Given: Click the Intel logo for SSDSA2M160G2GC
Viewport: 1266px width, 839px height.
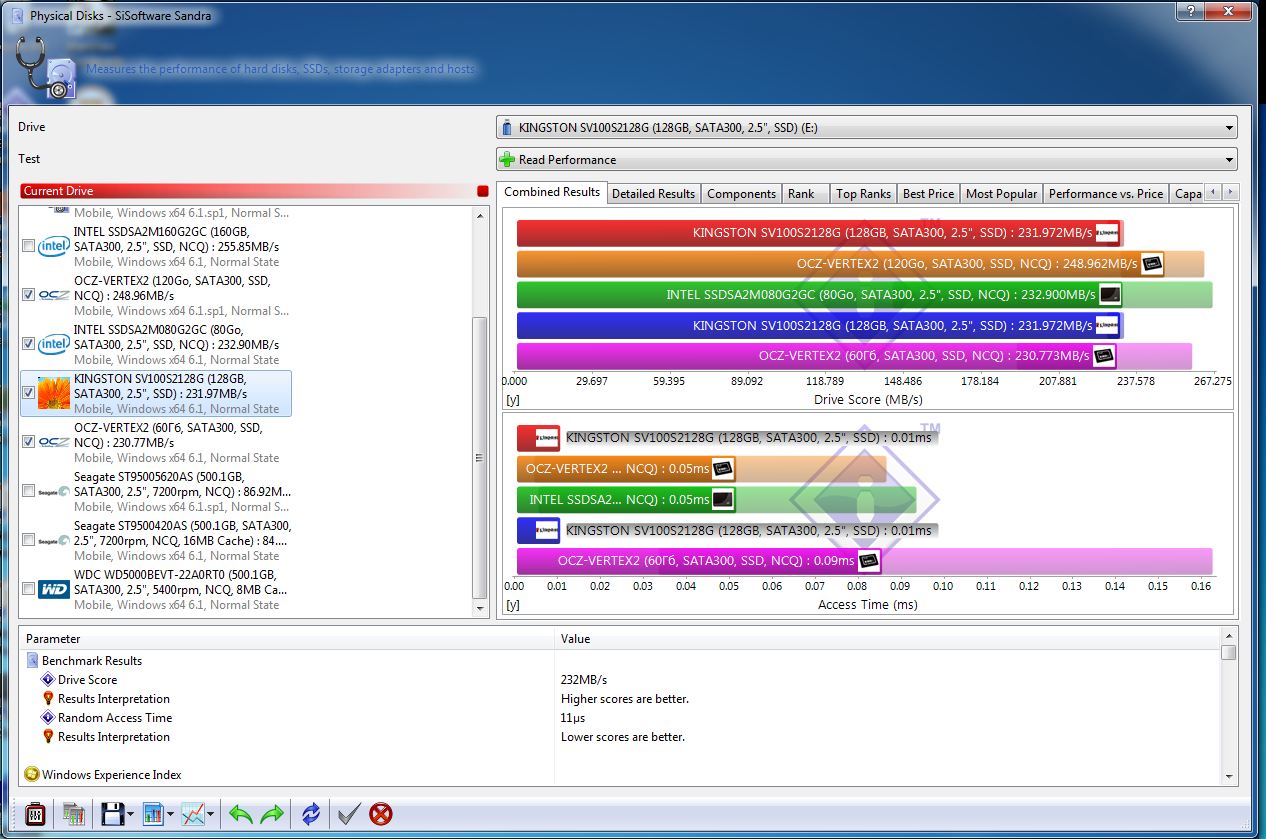Looking at the screenshot, I should pos(53,246).
